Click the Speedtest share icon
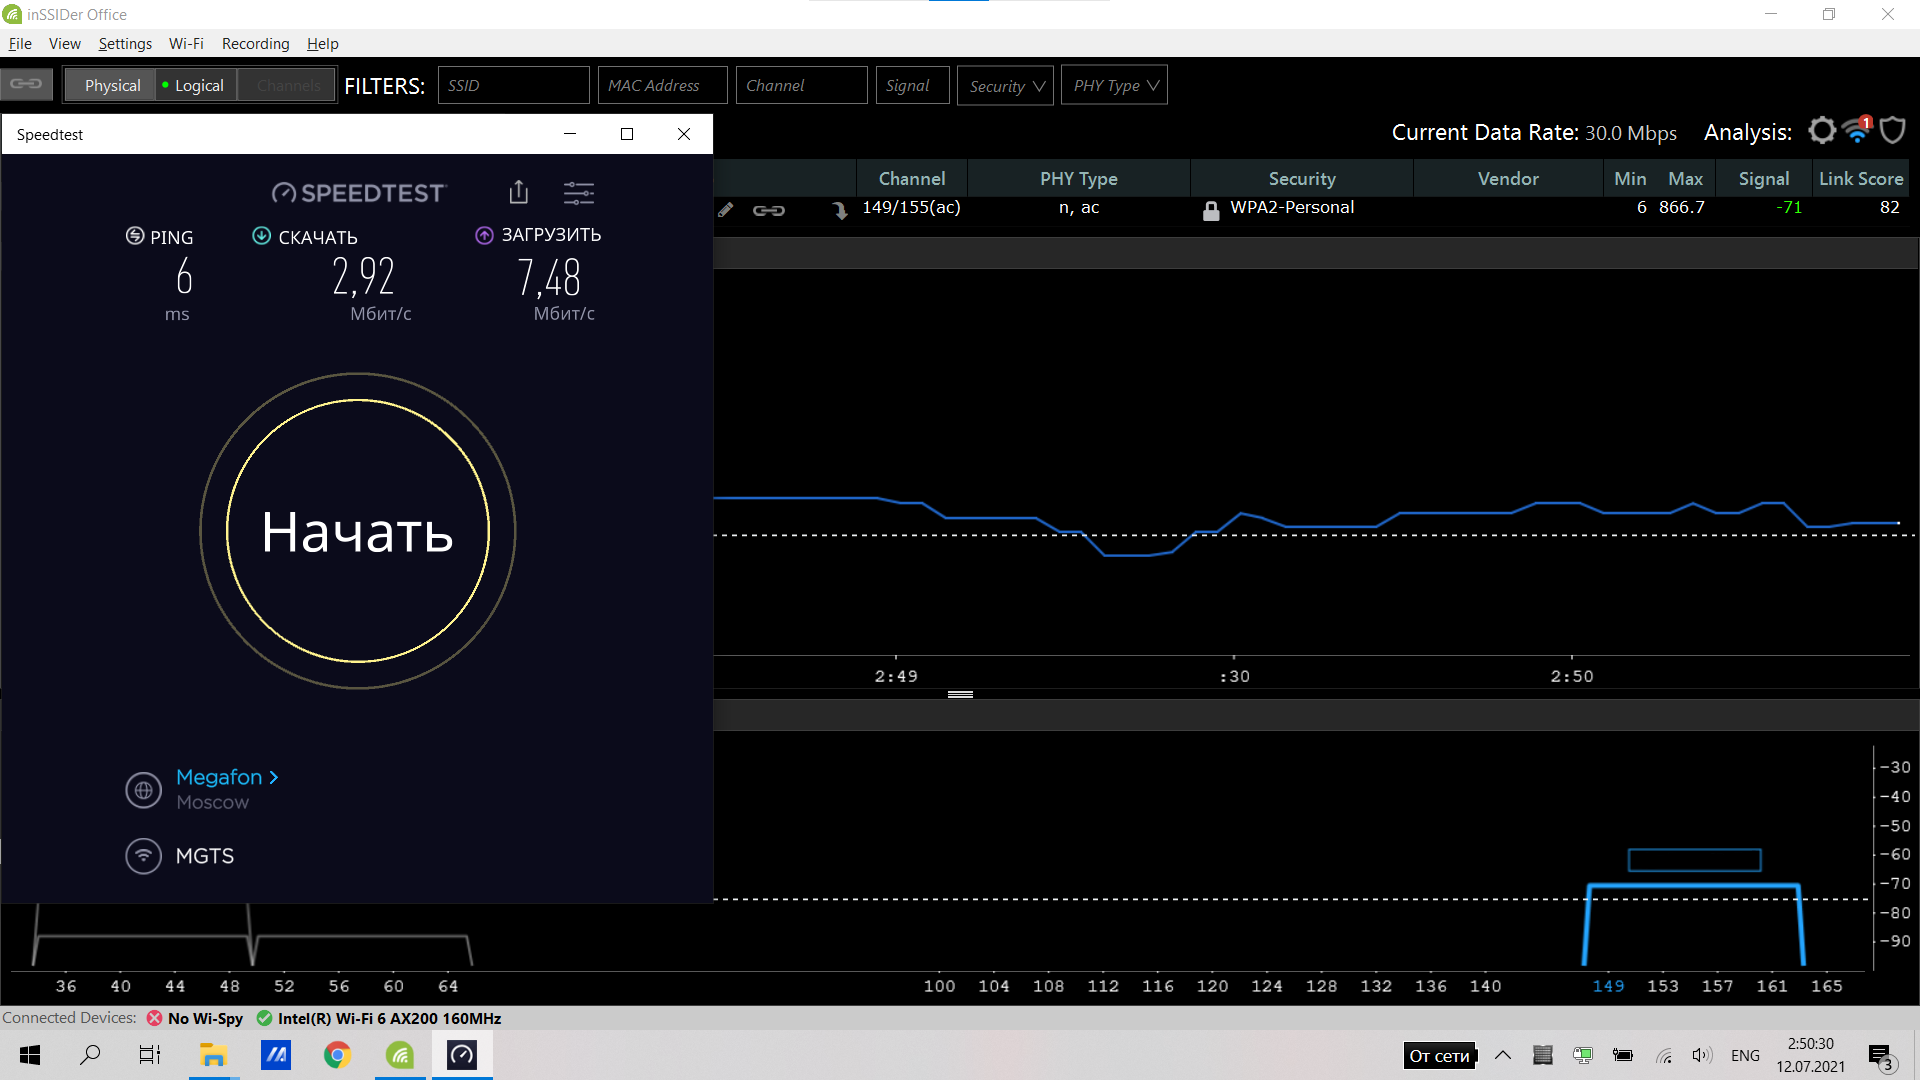 click(x=518, y=192)
